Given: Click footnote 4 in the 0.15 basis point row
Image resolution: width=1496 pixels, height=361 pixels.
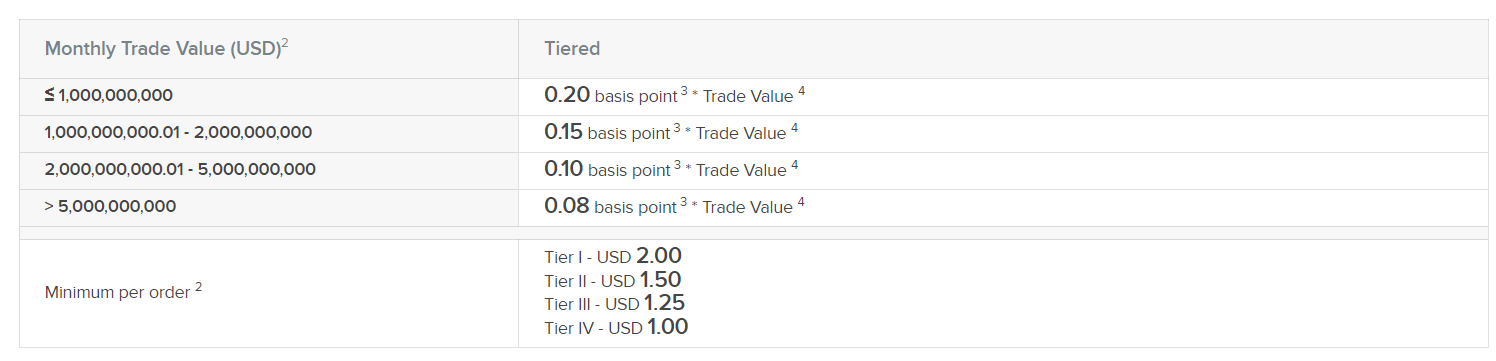Looking at the screenshot, I should point(794,129).
